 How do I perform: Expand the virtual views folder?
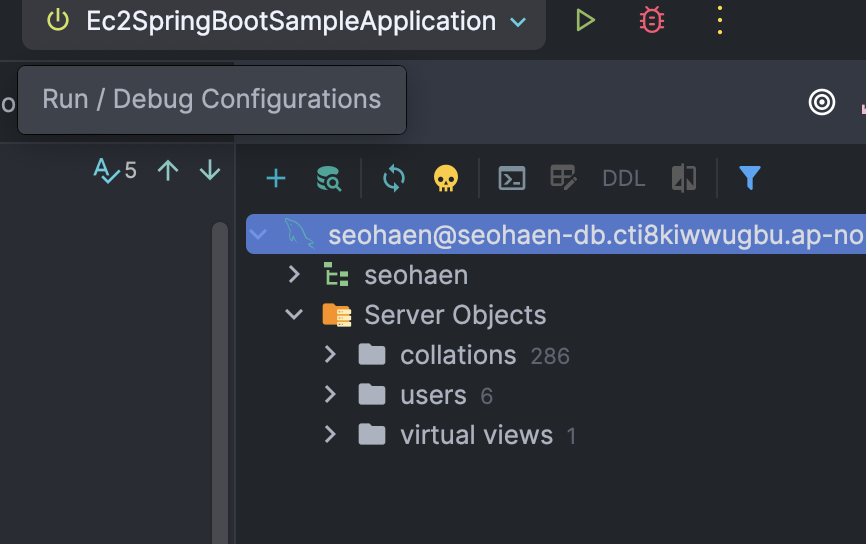[330, 435]
